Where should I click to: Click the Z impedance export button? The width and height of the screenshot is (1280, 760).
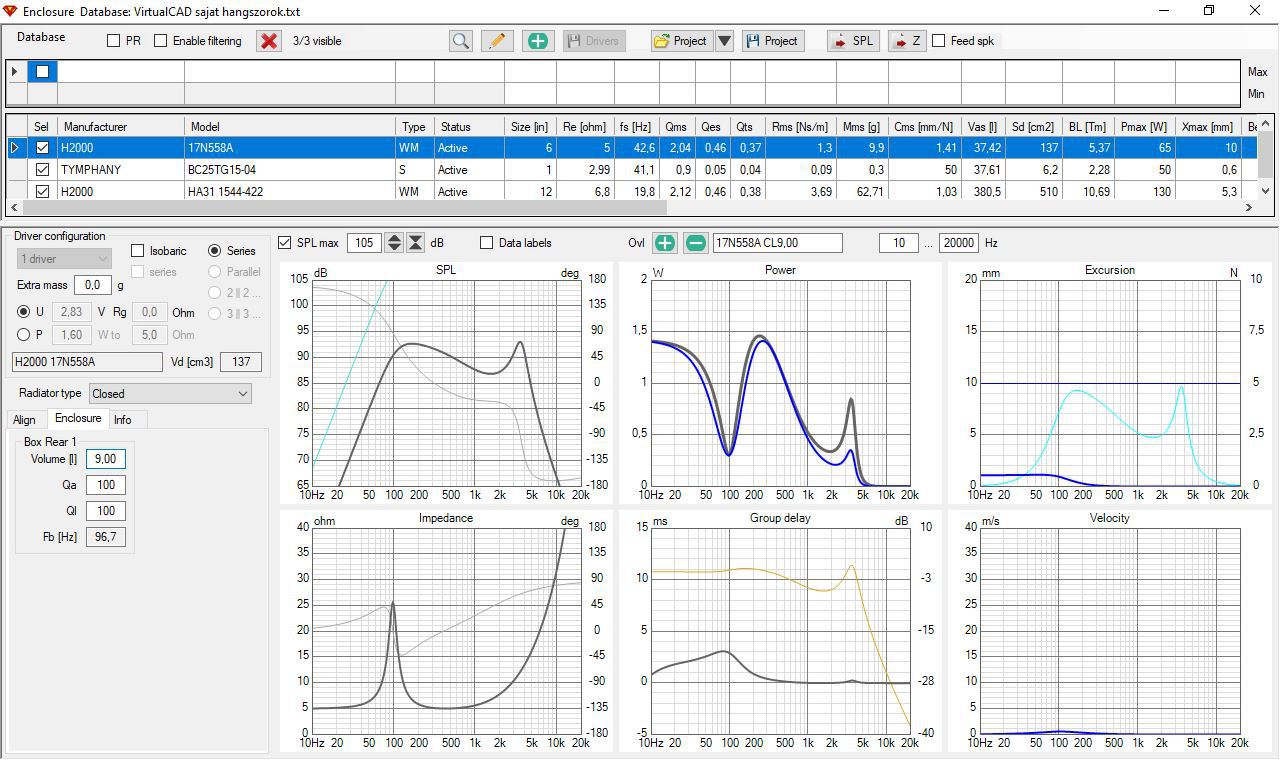pos(907,41)
